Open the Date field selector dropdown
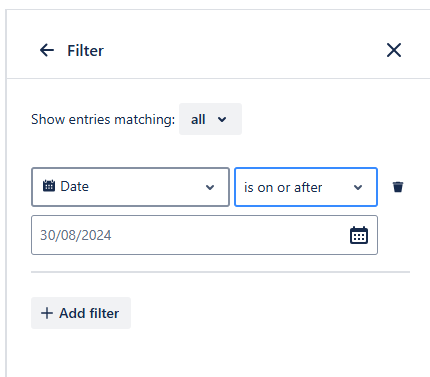 pos(130,187)
